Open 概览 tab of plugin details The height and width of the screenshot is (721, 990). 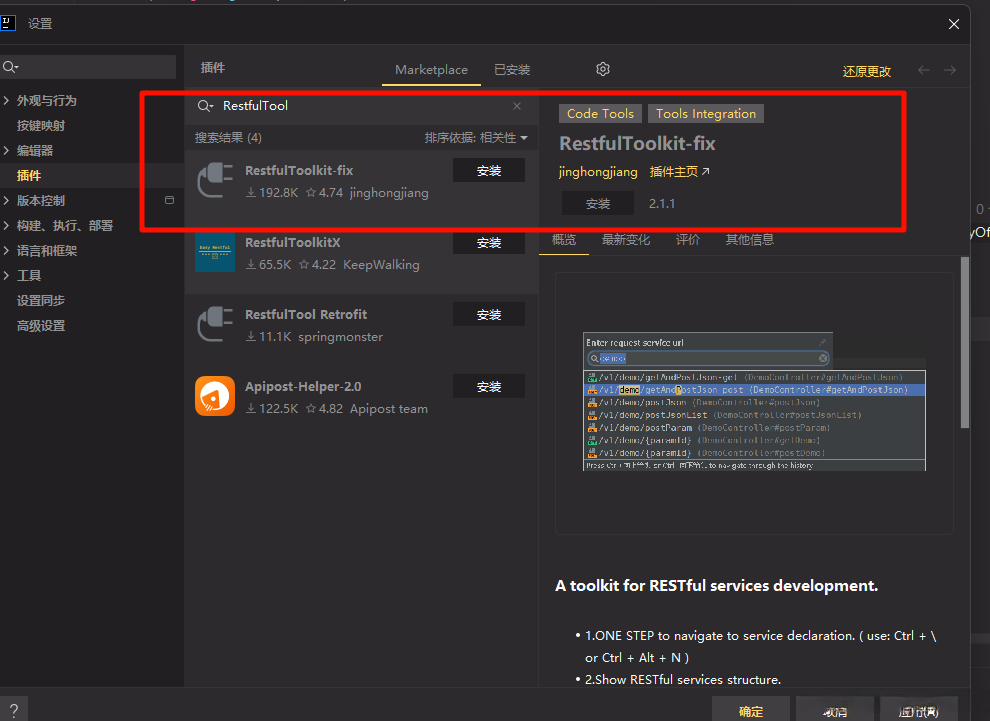(564, 239)
